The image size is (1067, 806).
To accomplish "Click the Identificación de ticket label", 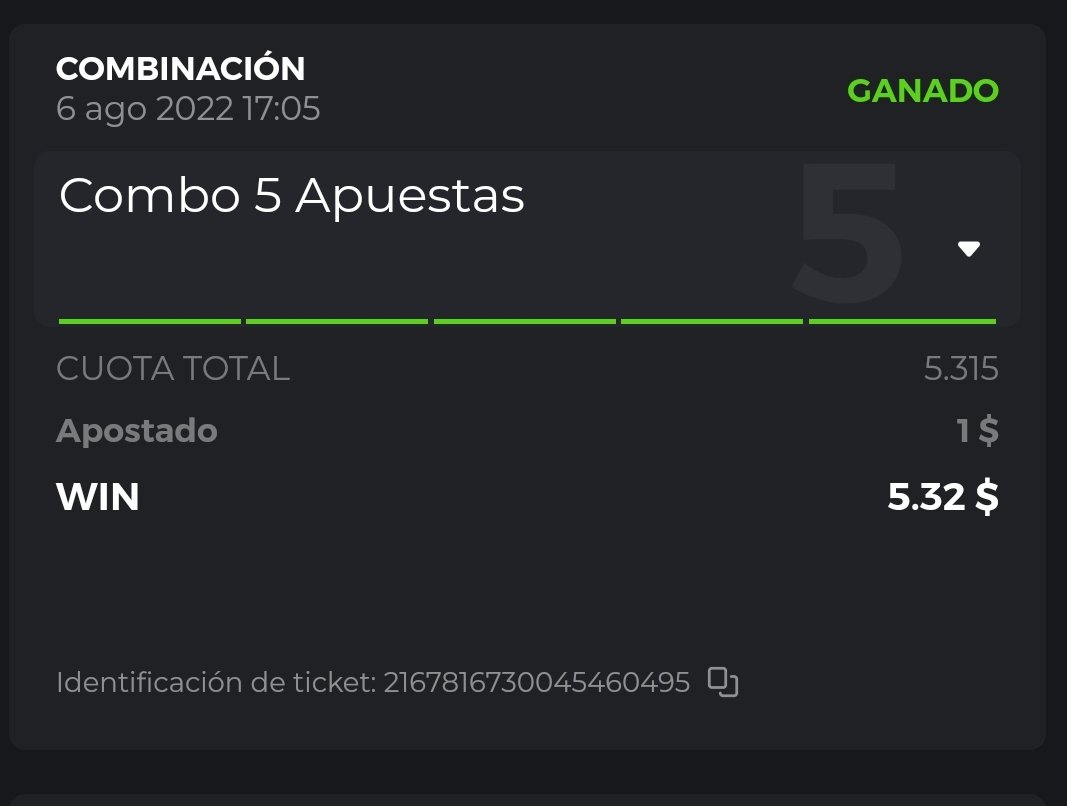I will [x=216, y=683].
